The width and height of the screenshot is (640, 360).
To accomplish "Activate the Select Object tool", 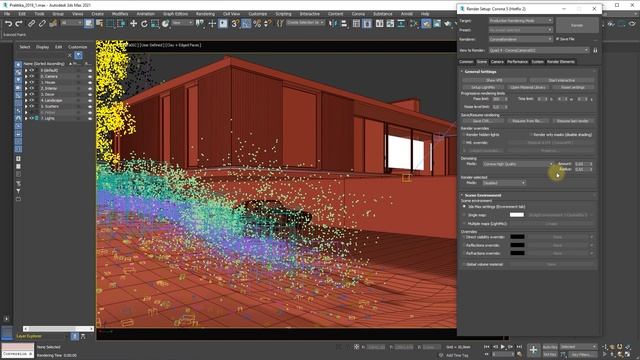I will [89, 24].
